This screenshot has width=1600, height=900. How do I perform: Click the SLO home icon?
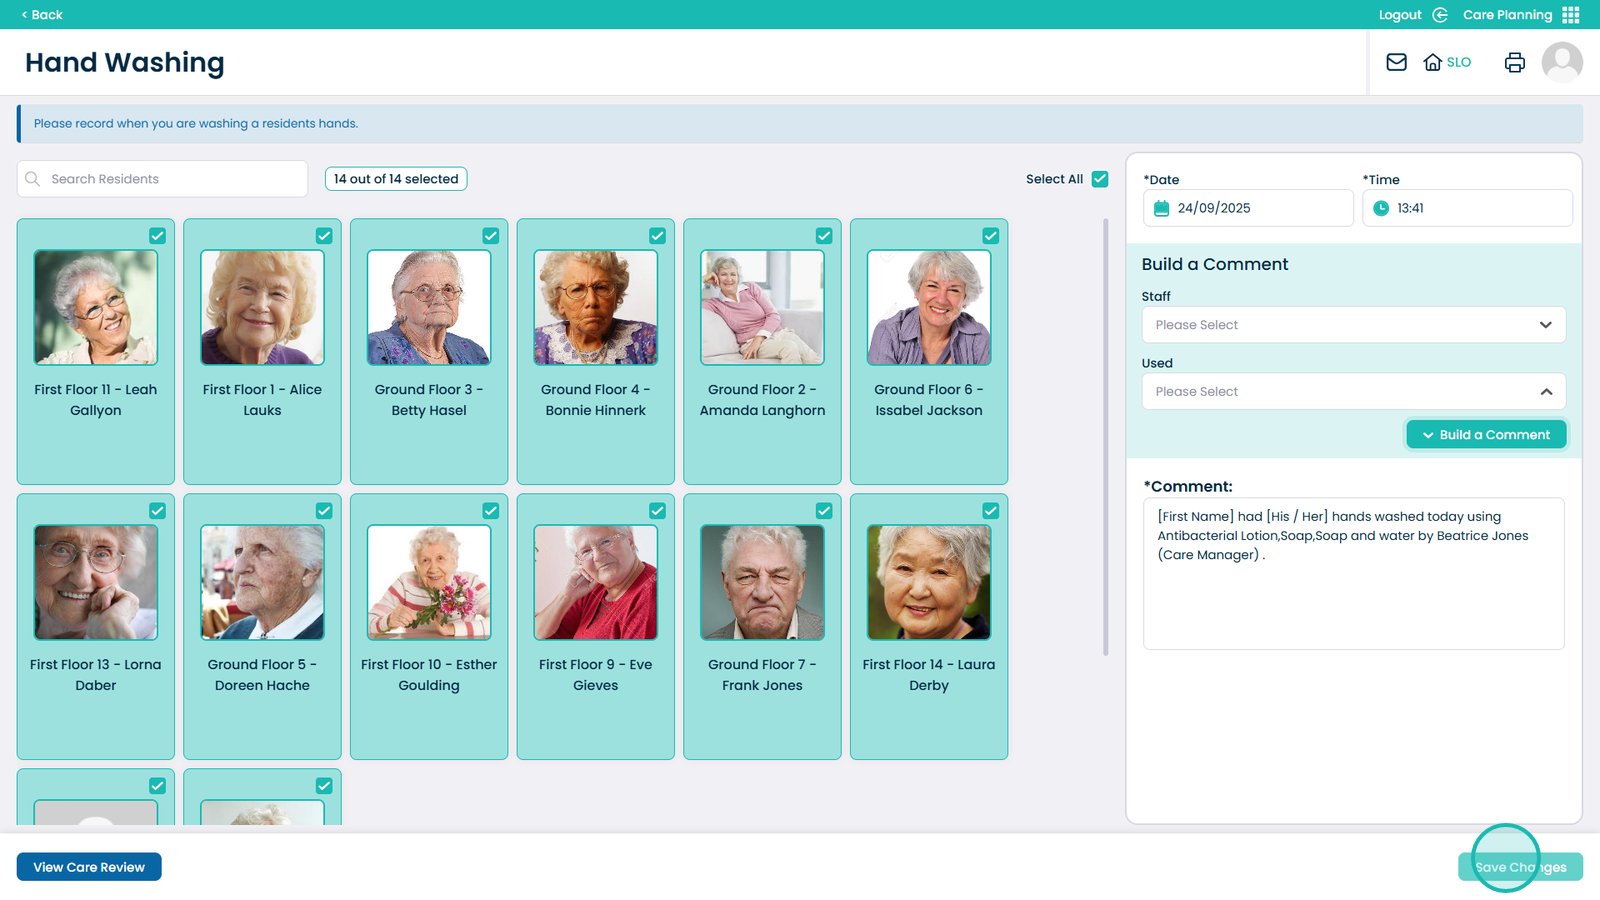coord(1432,62)
